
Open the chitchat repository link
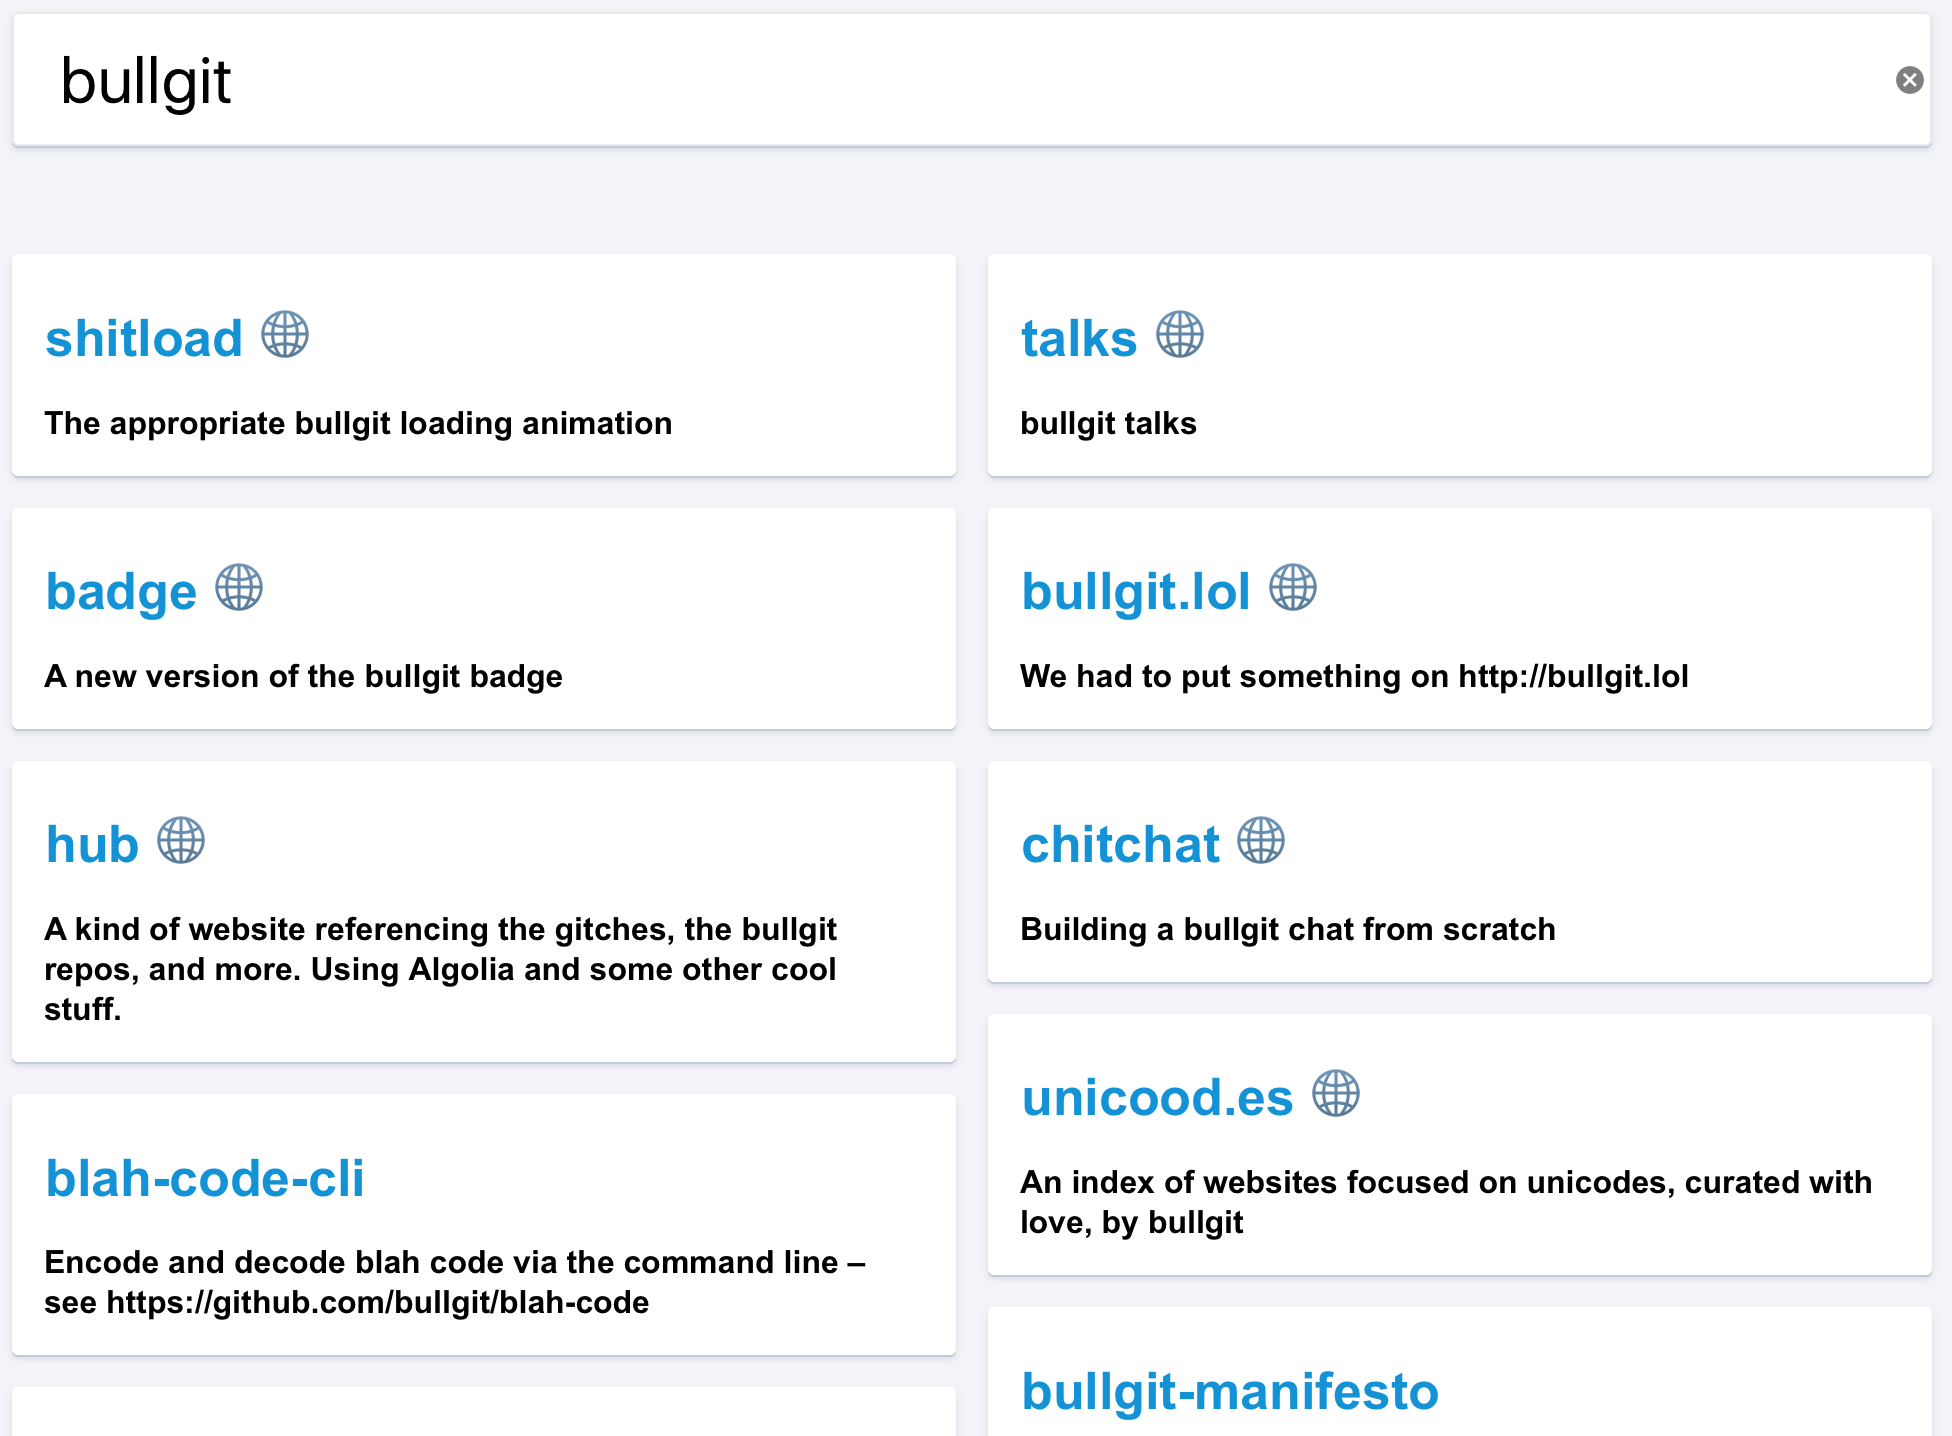coord(1120,844)
